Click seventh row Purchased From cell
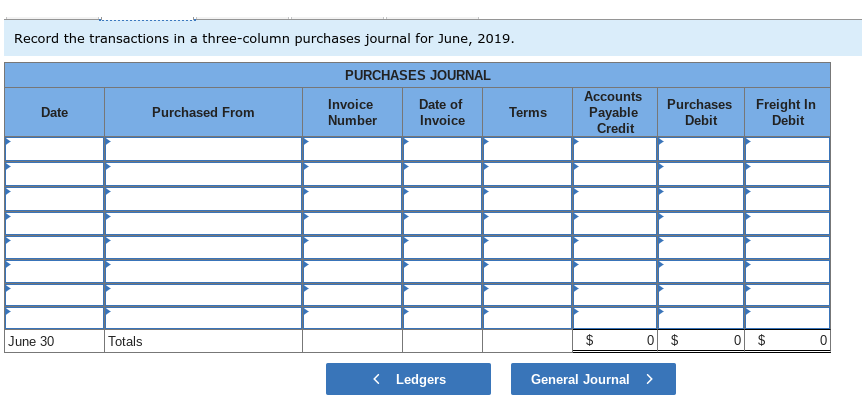 coord(203,295)
